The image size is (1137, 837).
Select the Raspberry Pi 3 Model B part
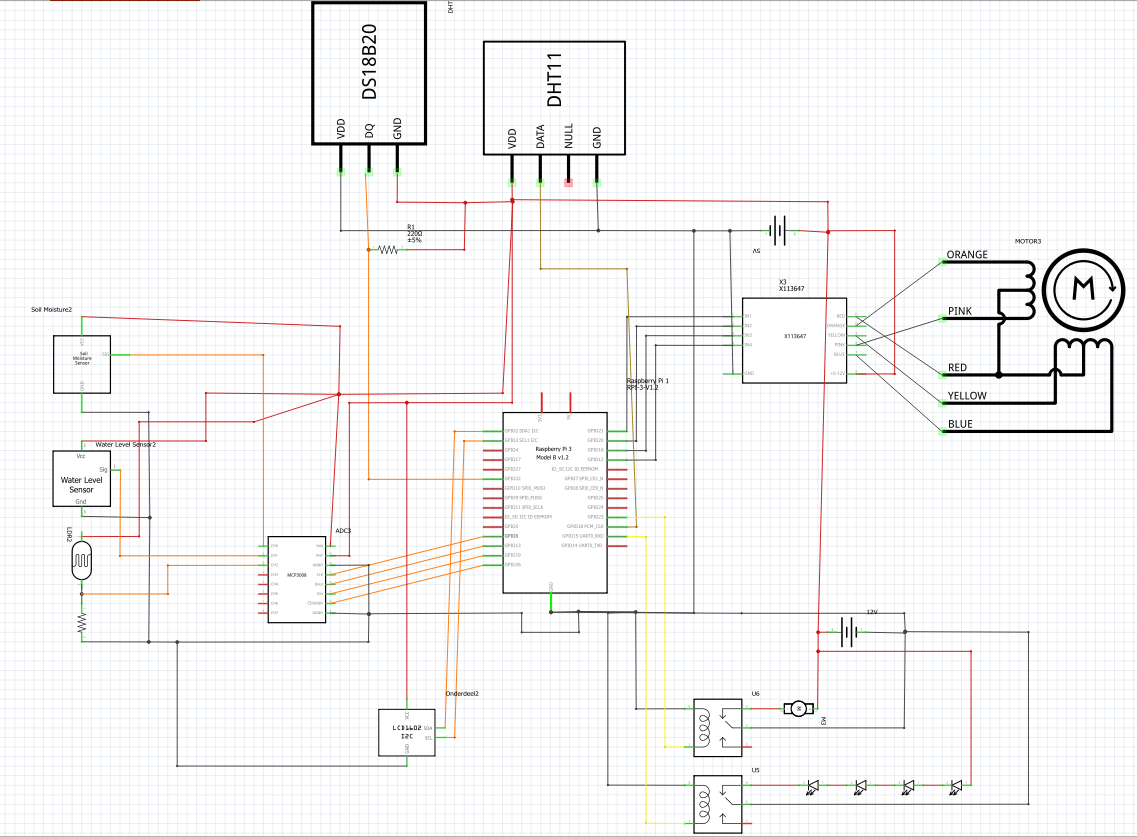[x=555, y=503]
